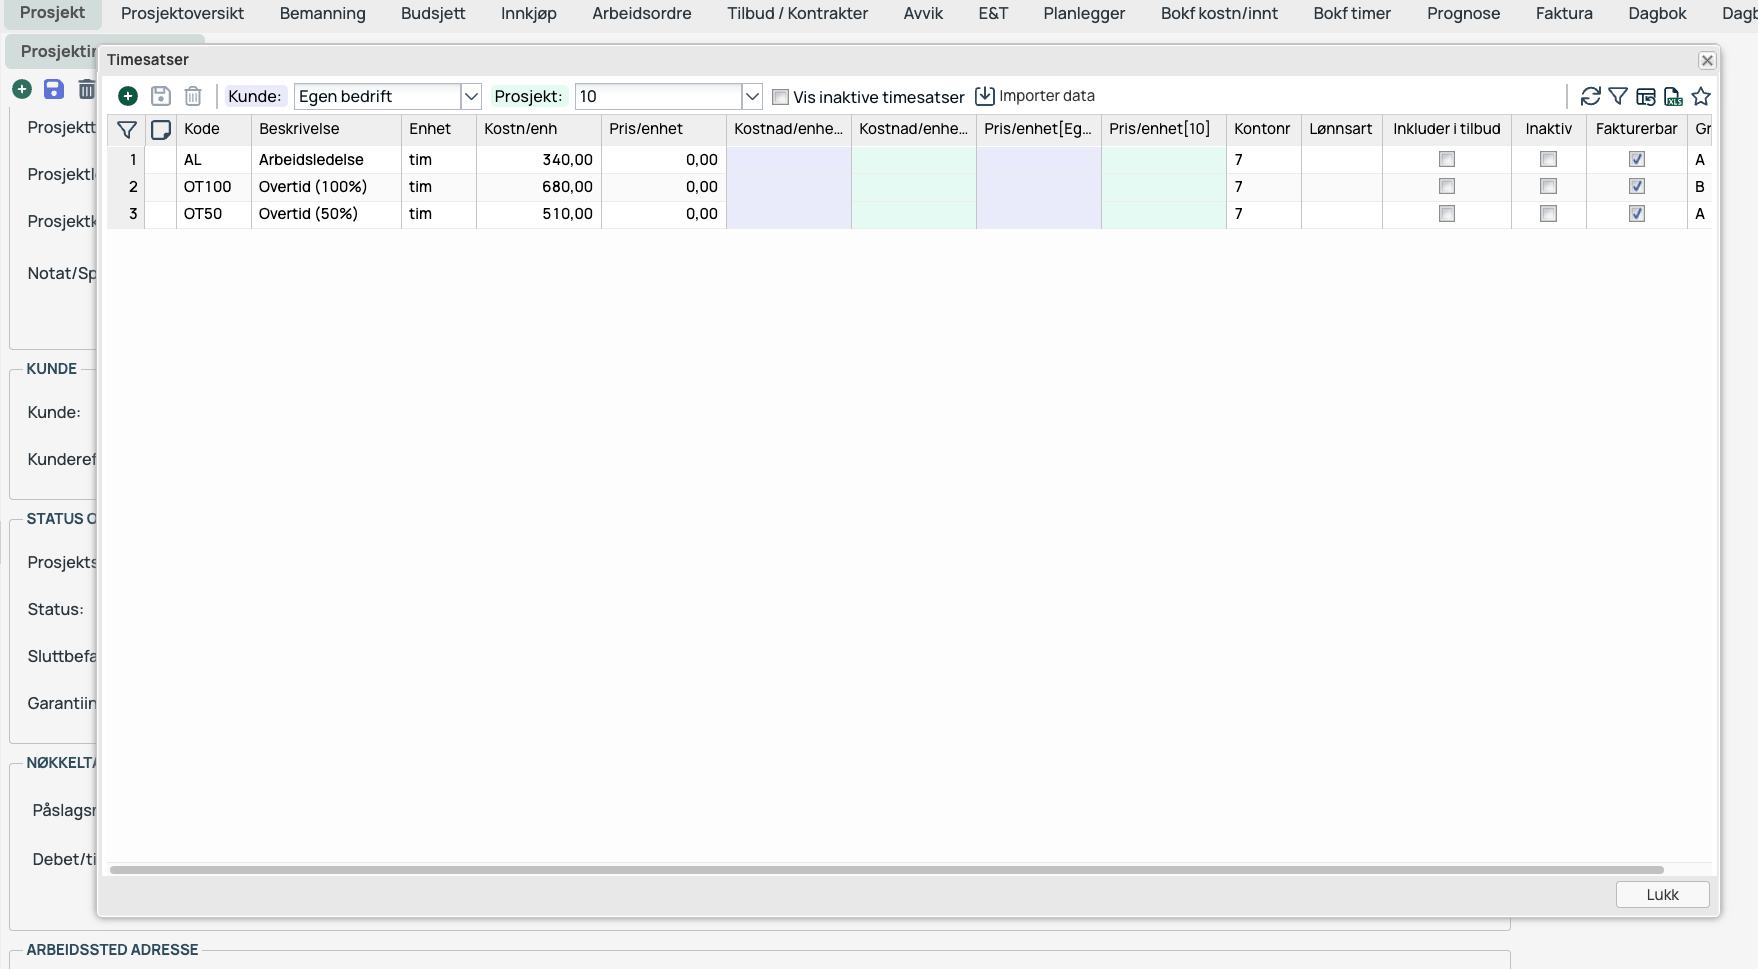Sort by the Beskrivelse column header
Image resolution: width=1758 pixels, height=969 pixels.
326,129
